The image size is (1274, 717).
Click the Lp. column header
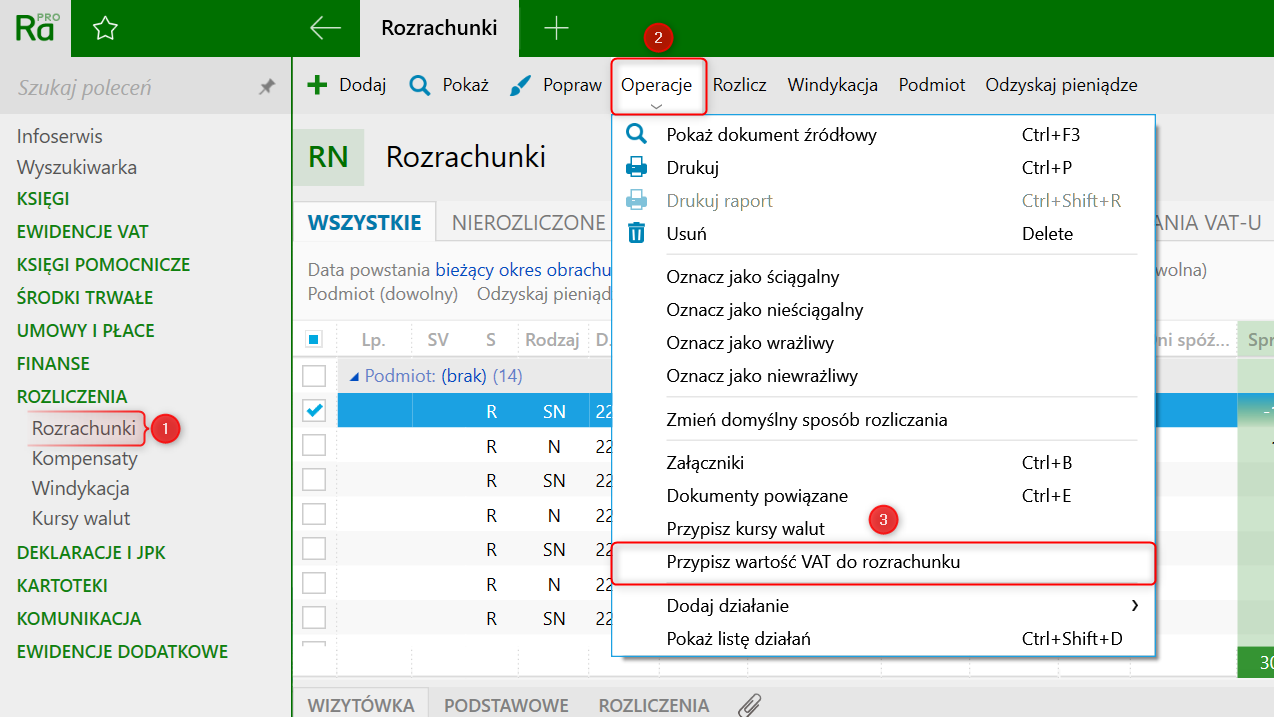point(374,340)
